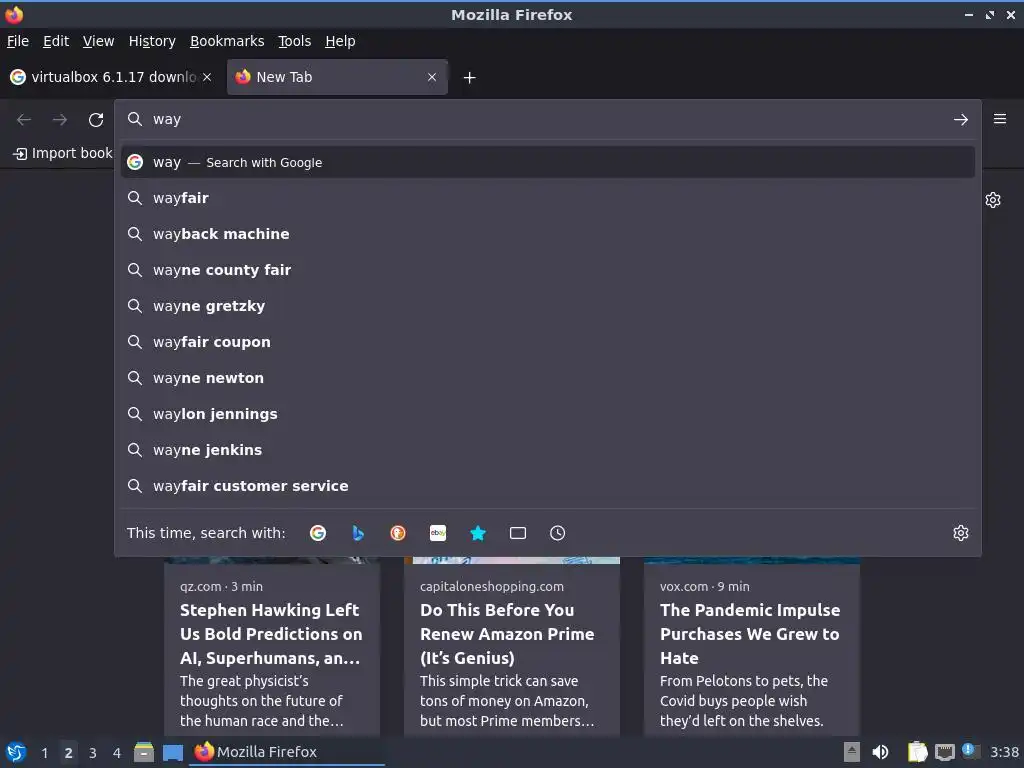Choose the 'wayfair' suggestion

(x=548, y=198)
